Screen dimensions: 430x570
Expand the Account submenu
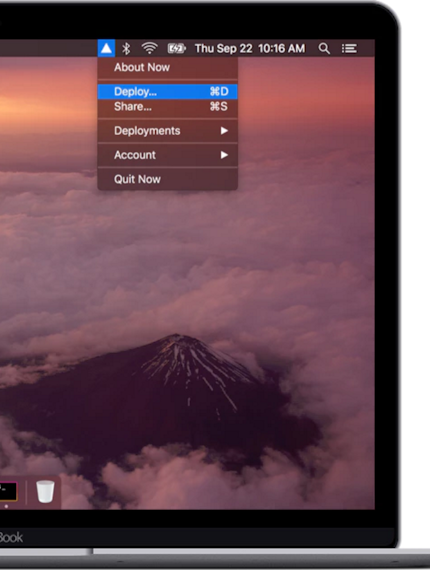168,155
